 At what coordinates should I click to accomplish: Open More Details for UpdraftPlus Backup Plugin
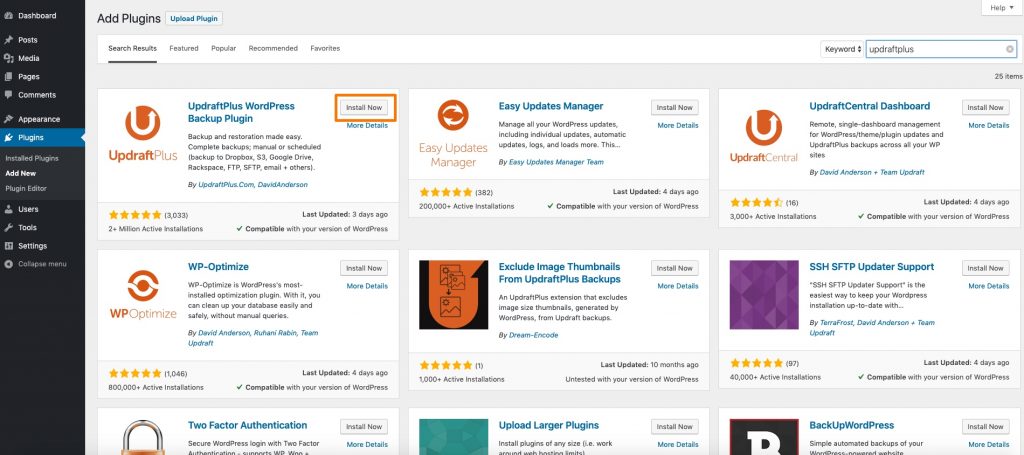(x=367, y=125)
